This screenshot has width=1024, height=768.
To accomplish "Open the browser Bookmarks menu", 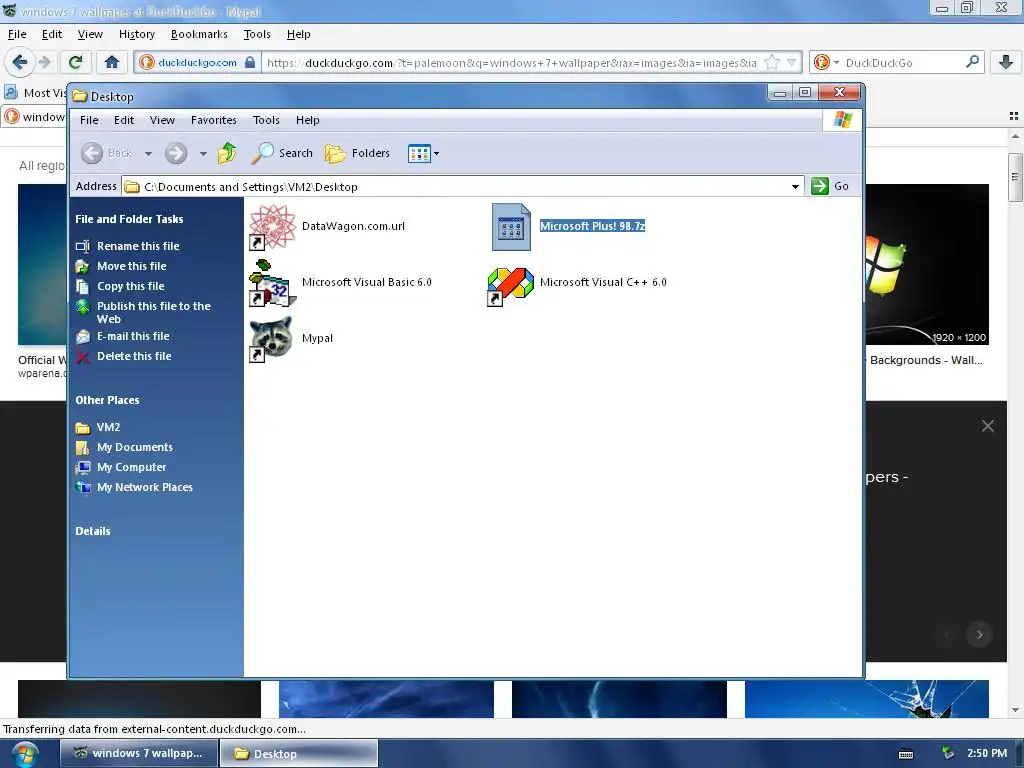I will [199, 34].
